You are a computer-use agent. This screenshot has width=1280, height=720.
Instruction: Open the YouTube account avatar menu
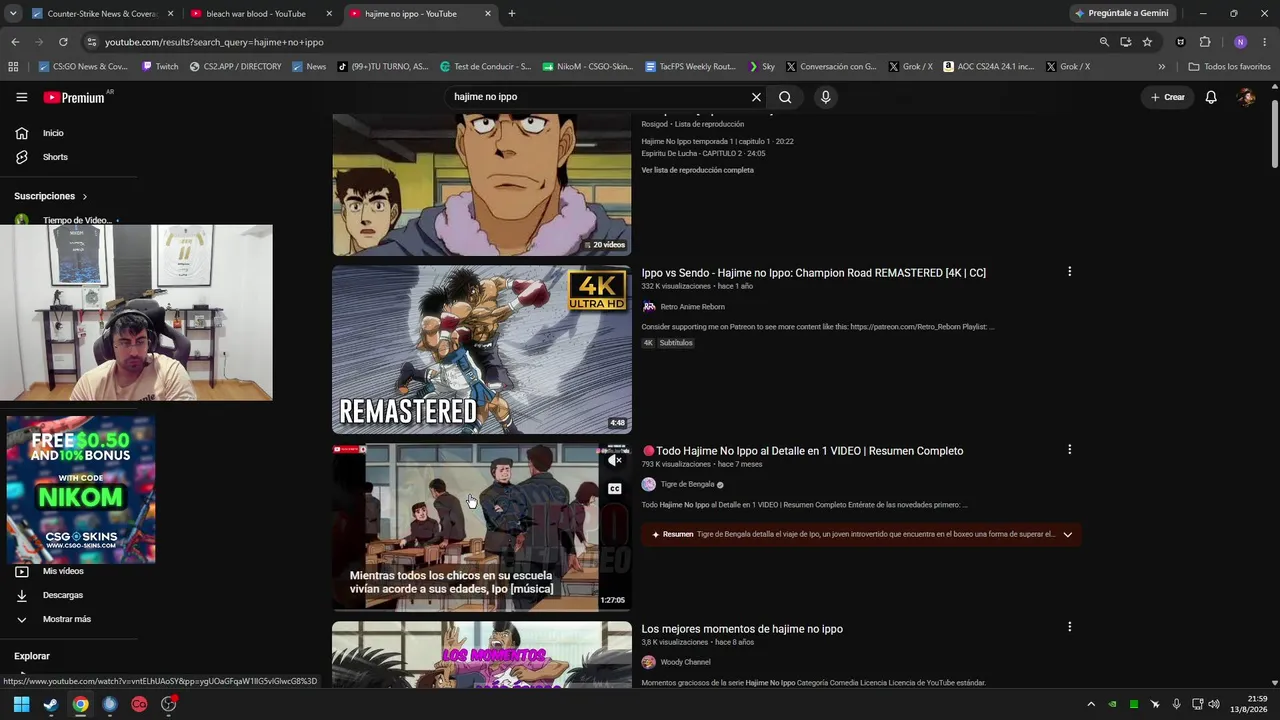coord(1246,97)
